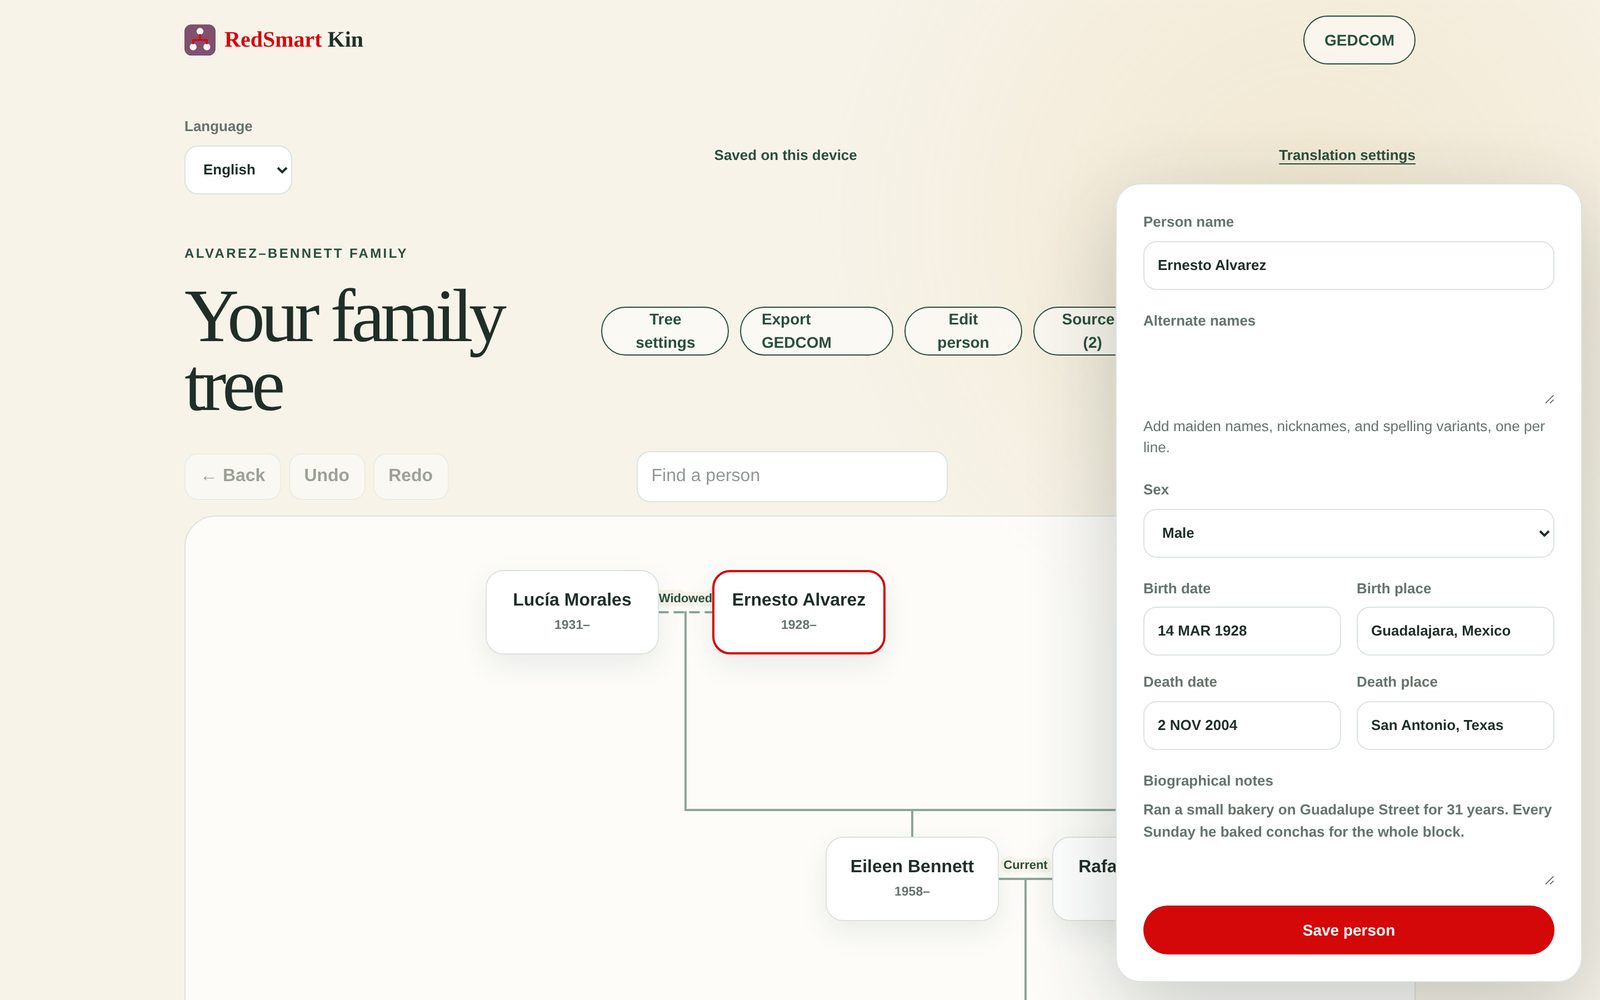Viewport: 1600px width, 1000px height.
Task: Open the Sex dropdown showing Male
Action: click(1348, 533)
